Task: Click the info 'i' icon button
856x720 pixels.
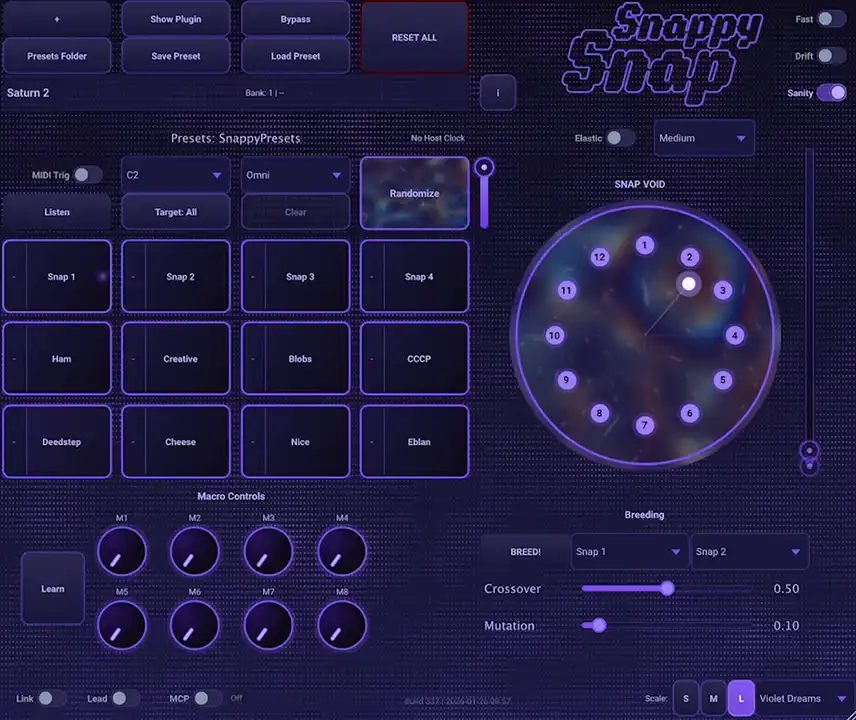Action: pyautogui.click(x=498, y=93)
